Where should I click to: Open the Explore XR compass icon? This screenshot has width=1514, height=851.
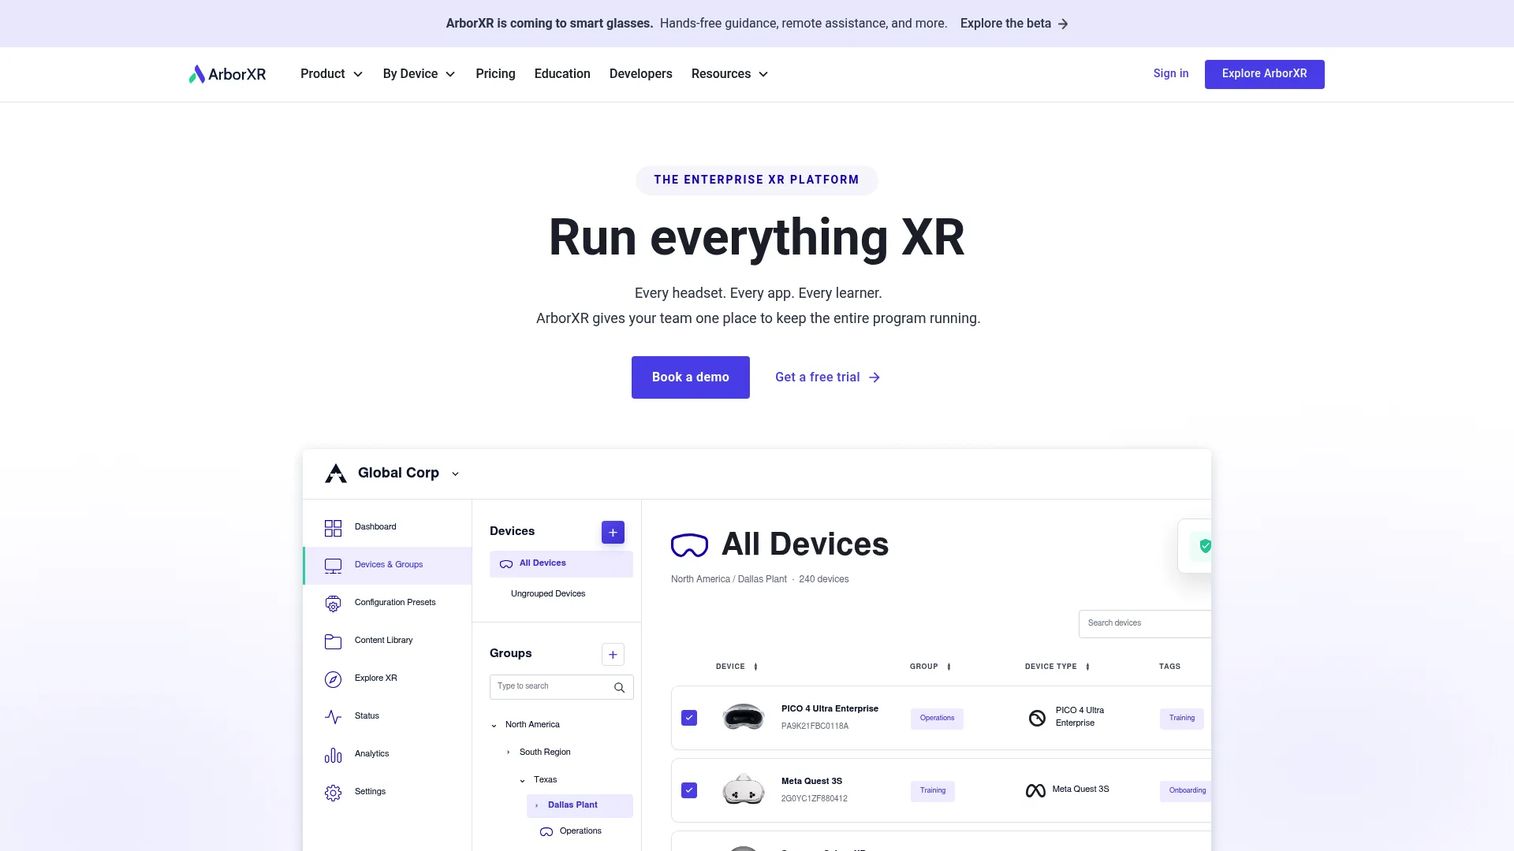333,679
